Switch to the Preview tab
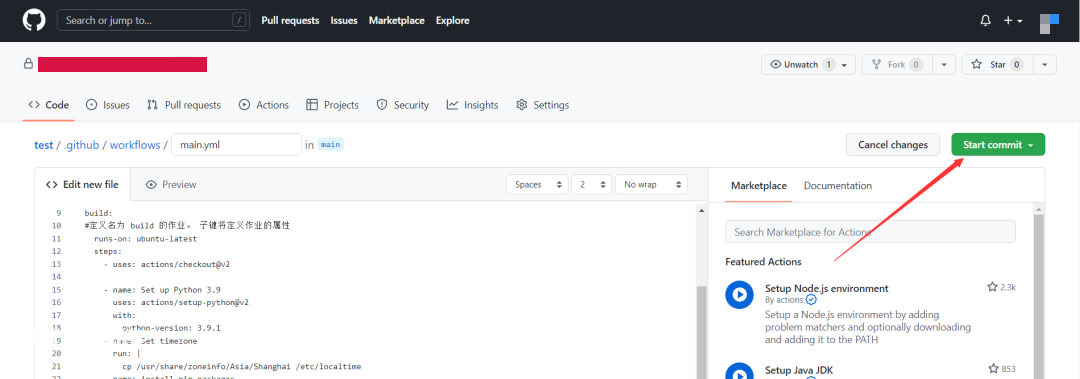Image resolution: width=1080 pixels, height=379 pixels. (x=172, y=185)
